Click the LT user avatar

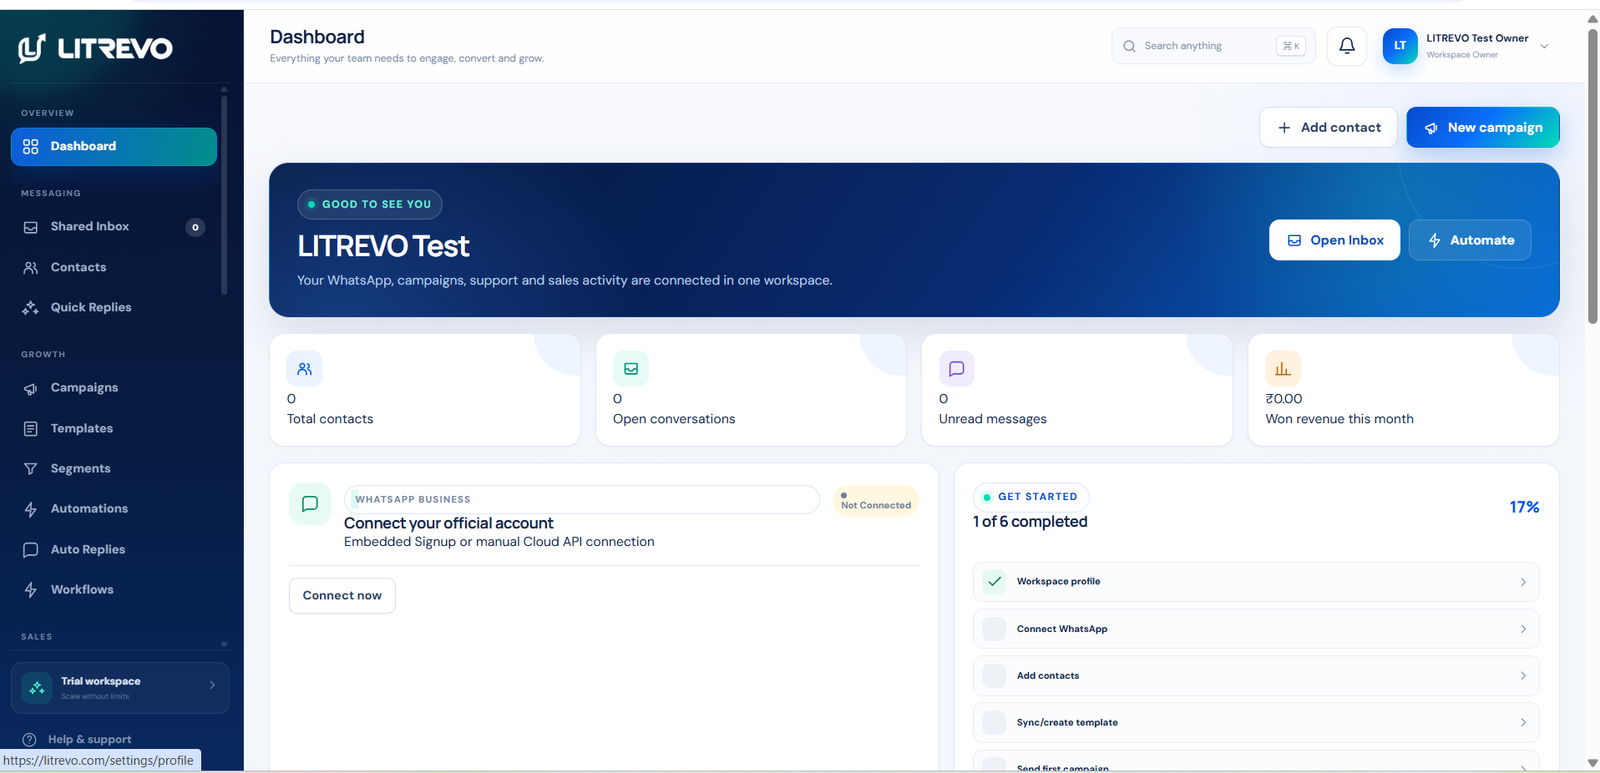[x=1400, y=46]
